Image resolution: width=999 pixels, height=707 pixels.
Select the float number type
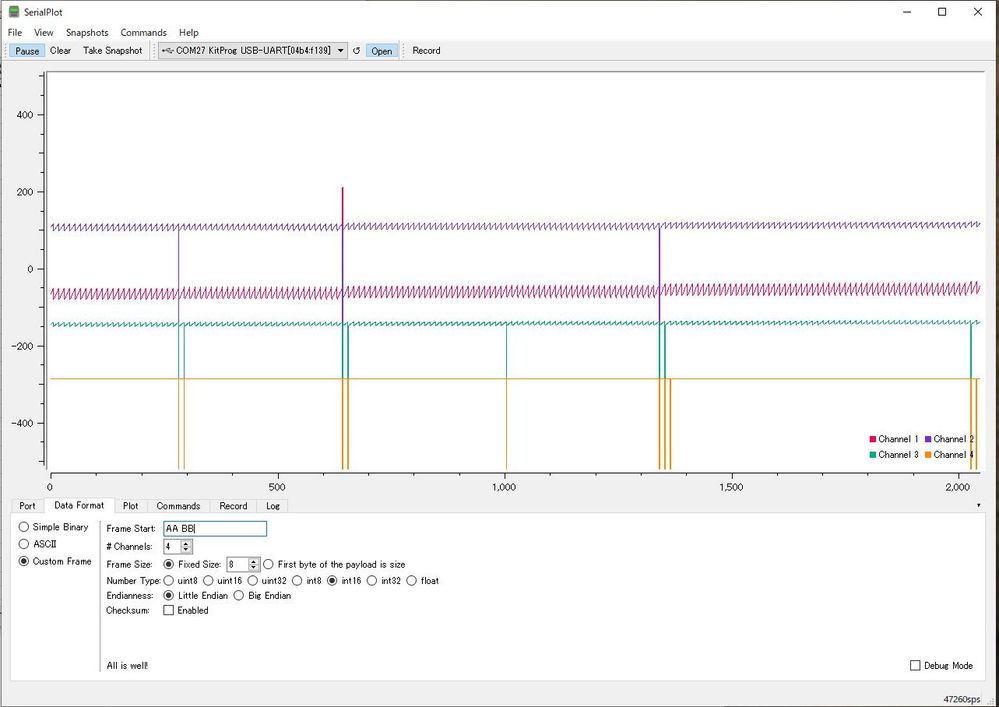pos(412,580)
